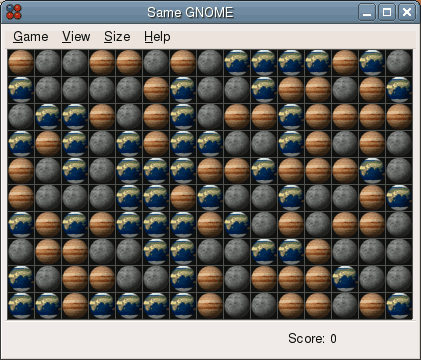Click the Same GNOME window title text

pyautogui.click(x=190, y=13)
